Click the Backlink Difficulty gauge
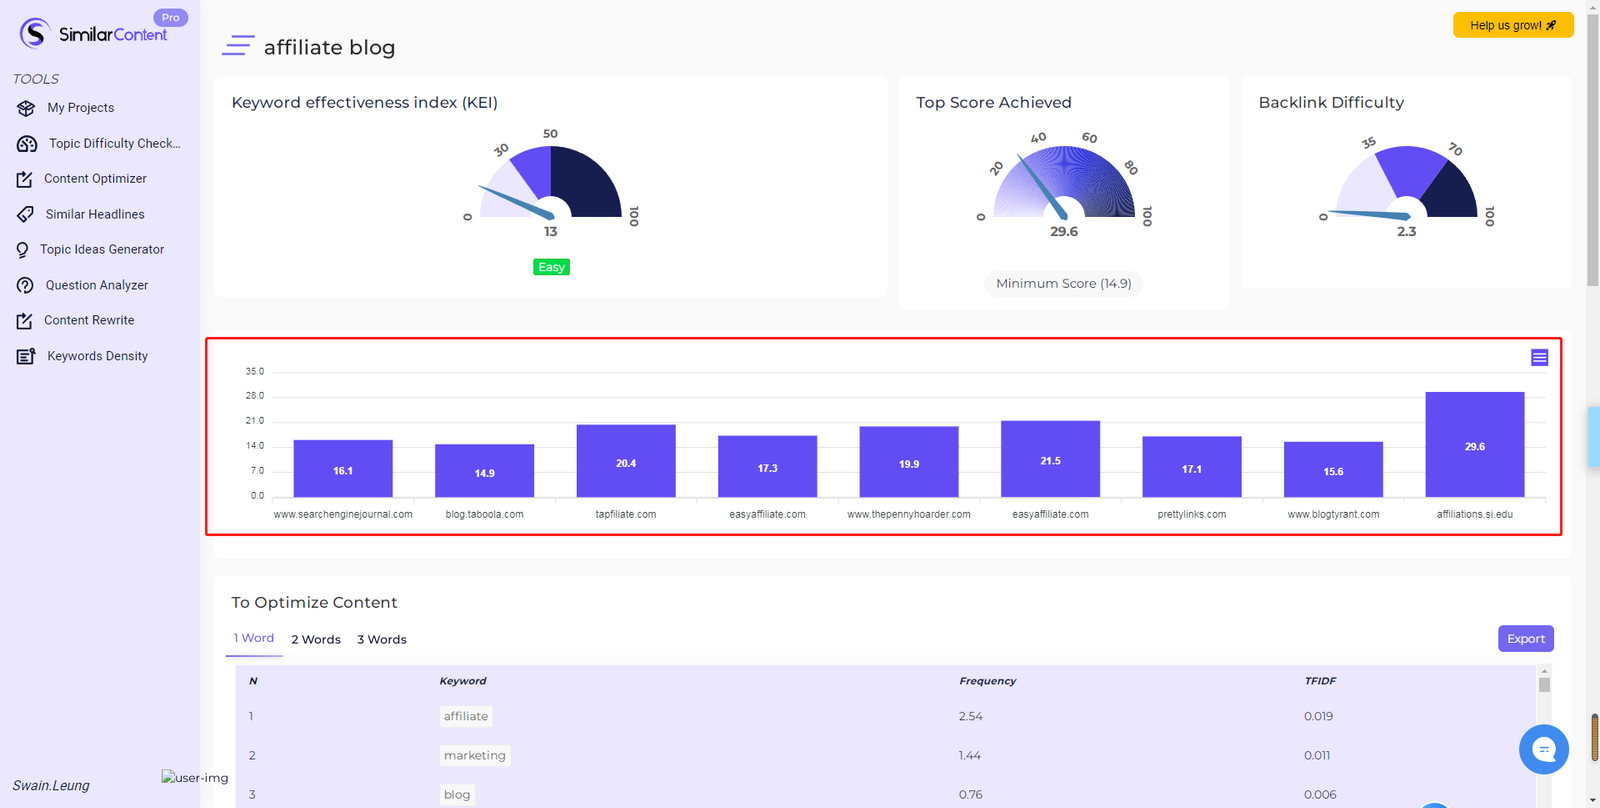 (1407, 182)
